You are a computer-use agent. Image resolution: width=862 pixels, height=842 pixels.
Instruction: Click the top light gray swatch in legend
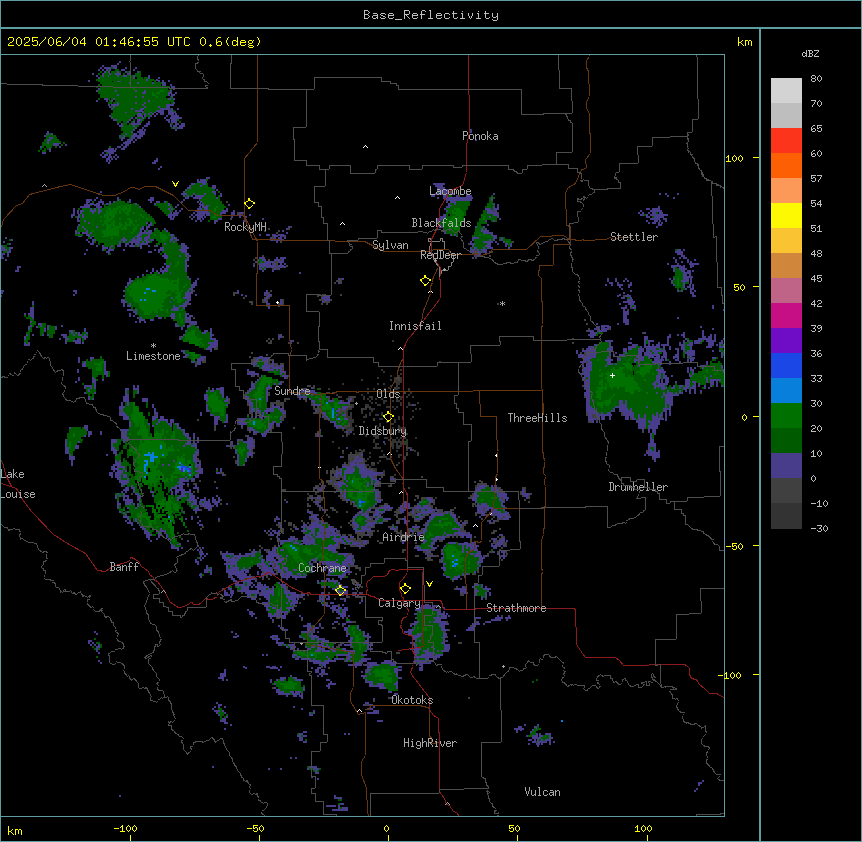(x=786, y=91)
